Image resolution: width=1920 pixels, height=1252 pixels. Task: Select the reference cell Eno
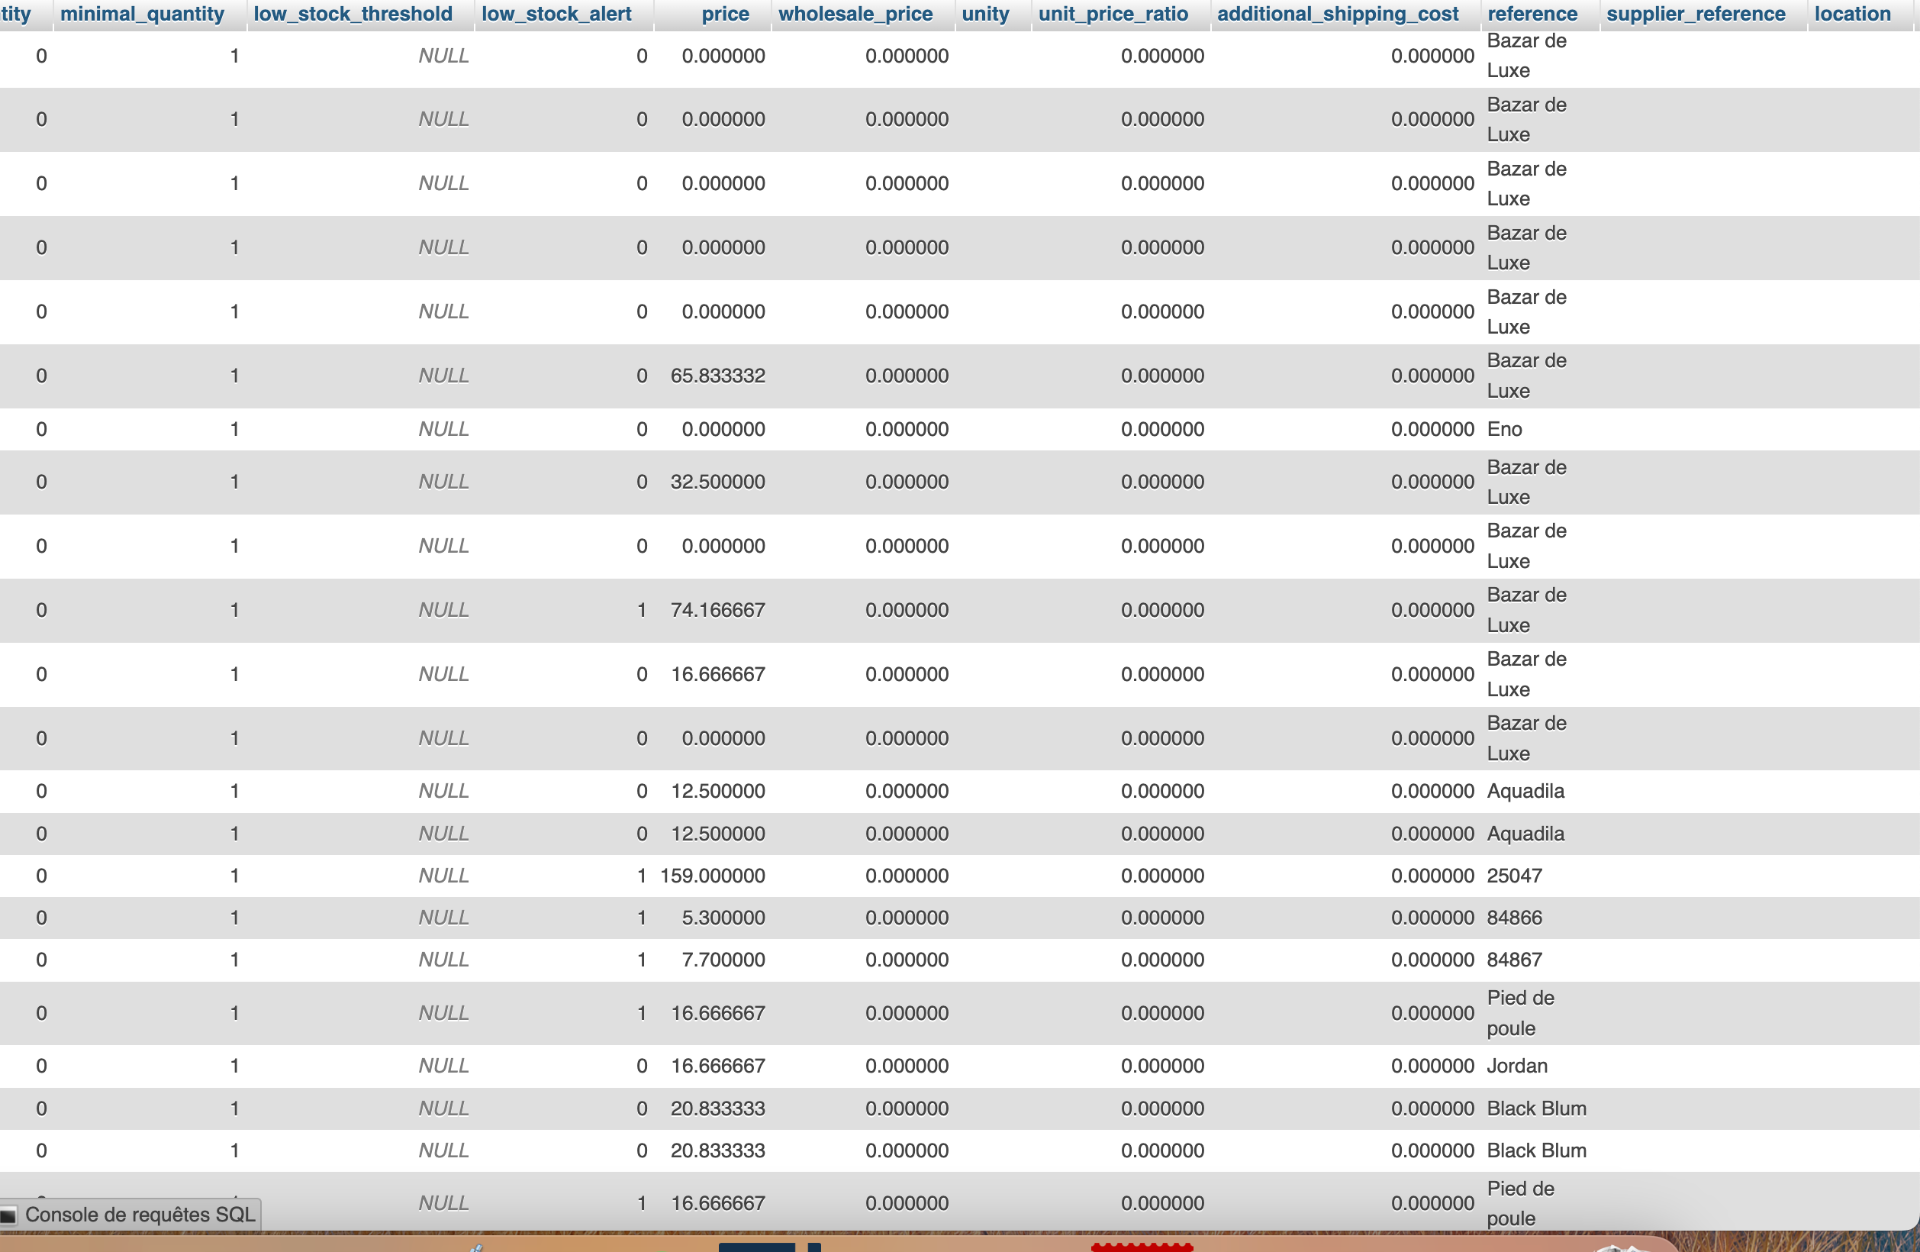[1504, 429]
